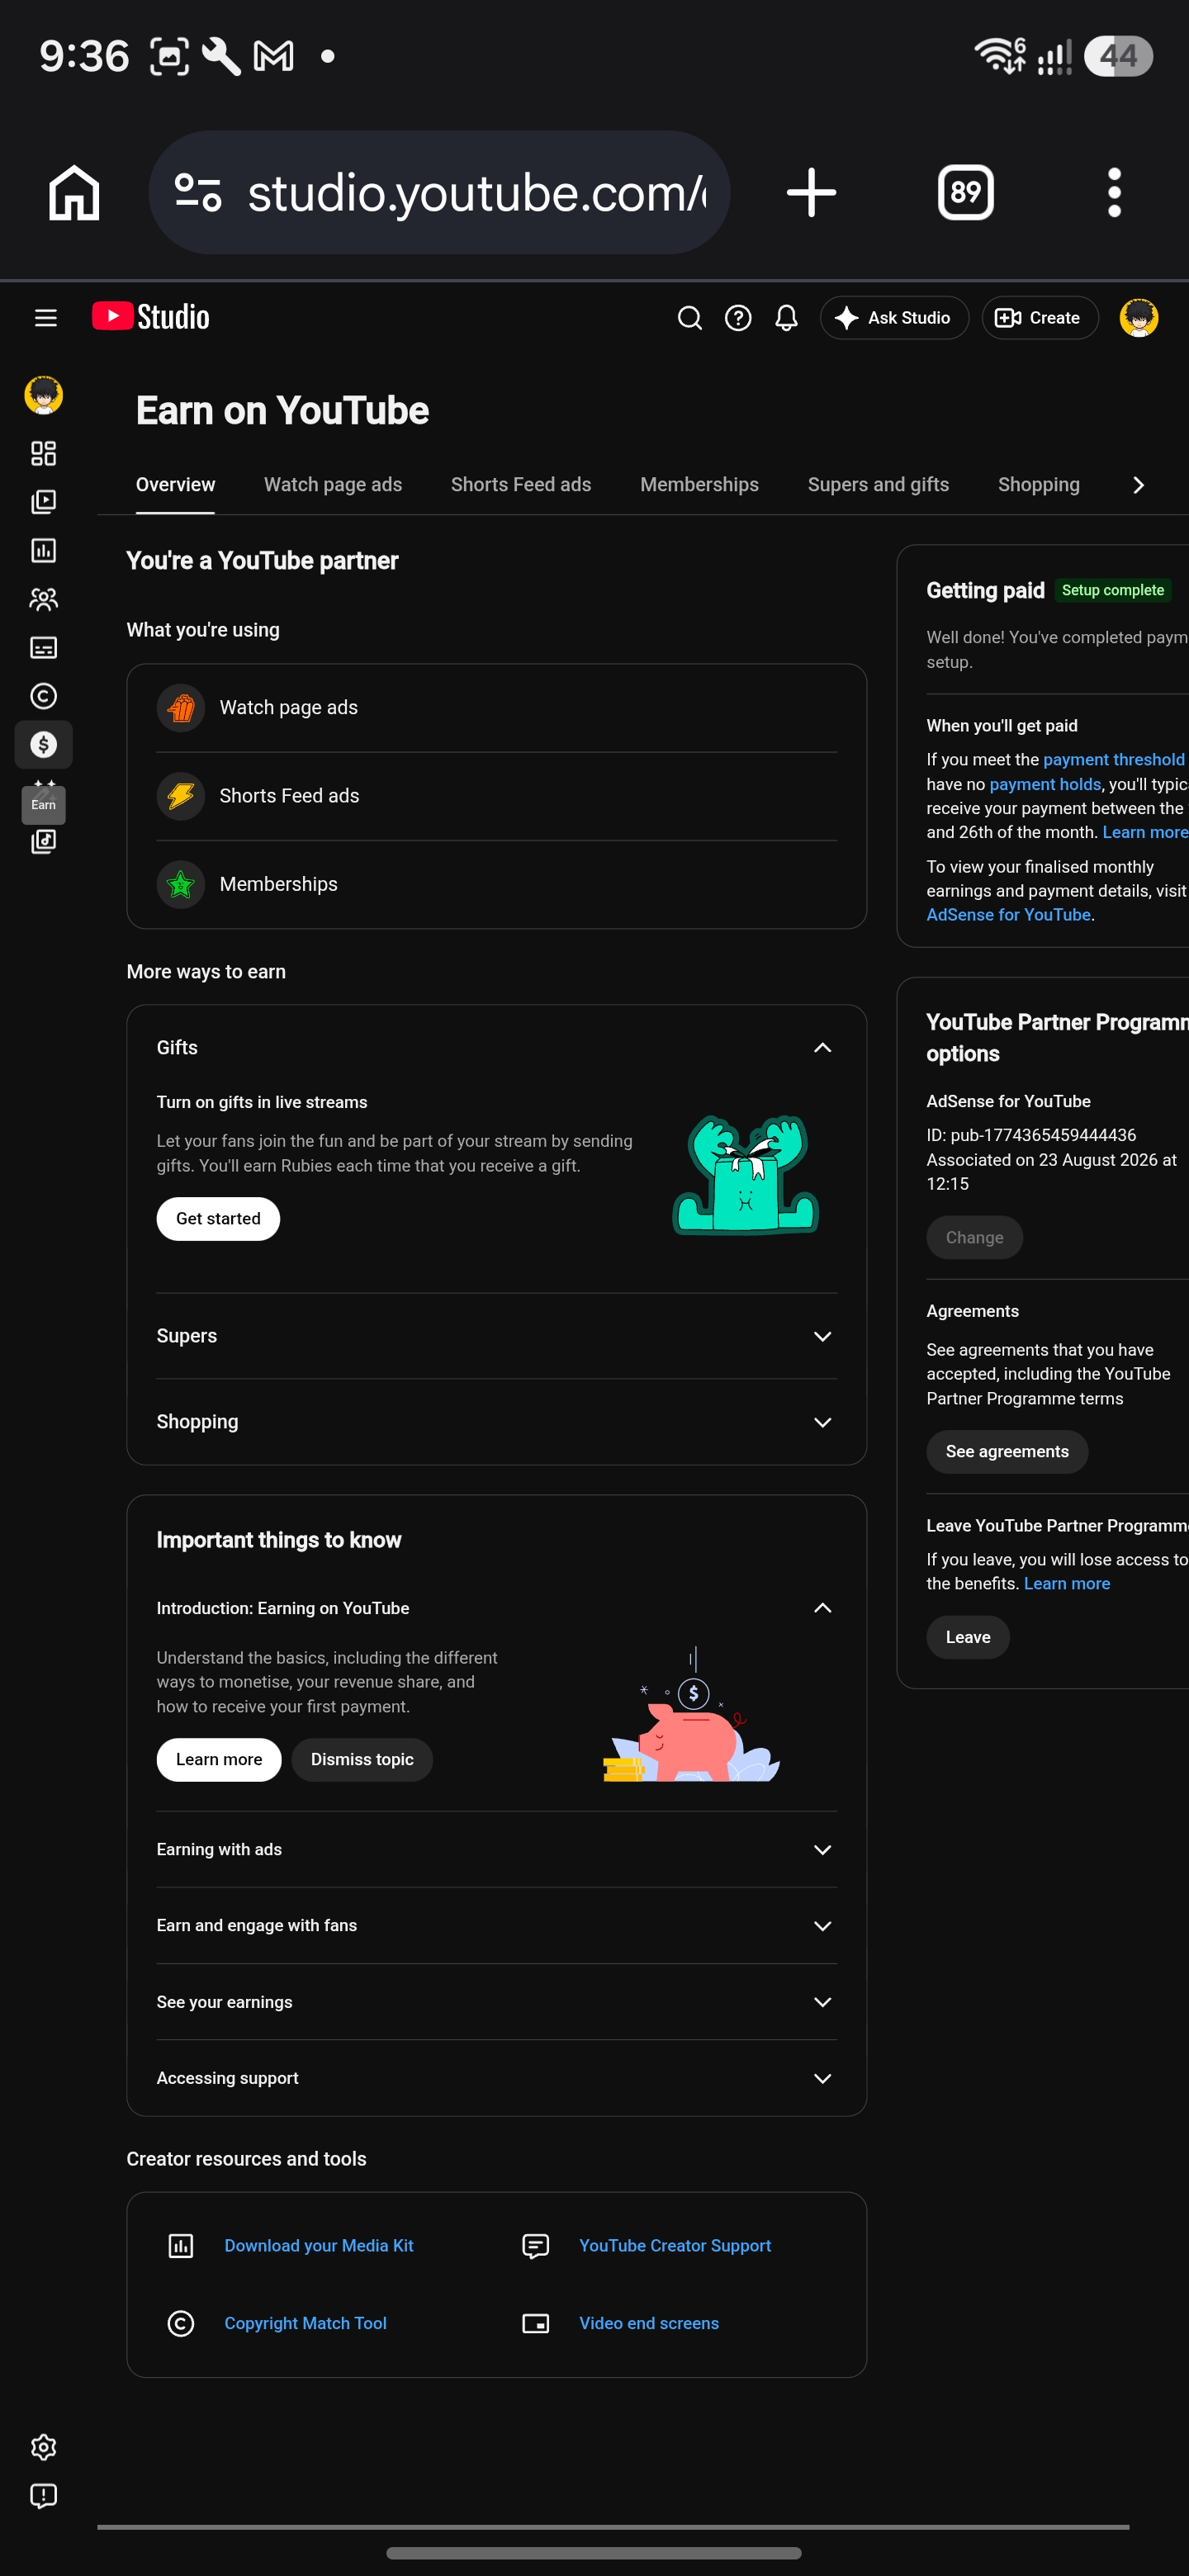
Task: Open Settings gear in sidebar
Action: click(x=43, y=2447)
